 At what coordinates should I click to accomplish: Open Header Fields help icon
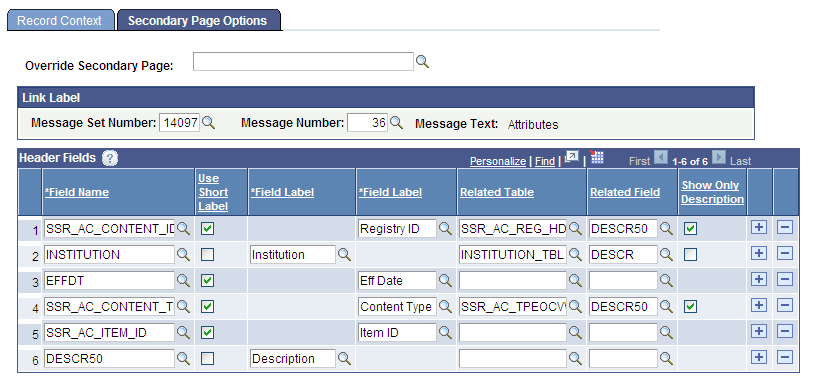109,158
